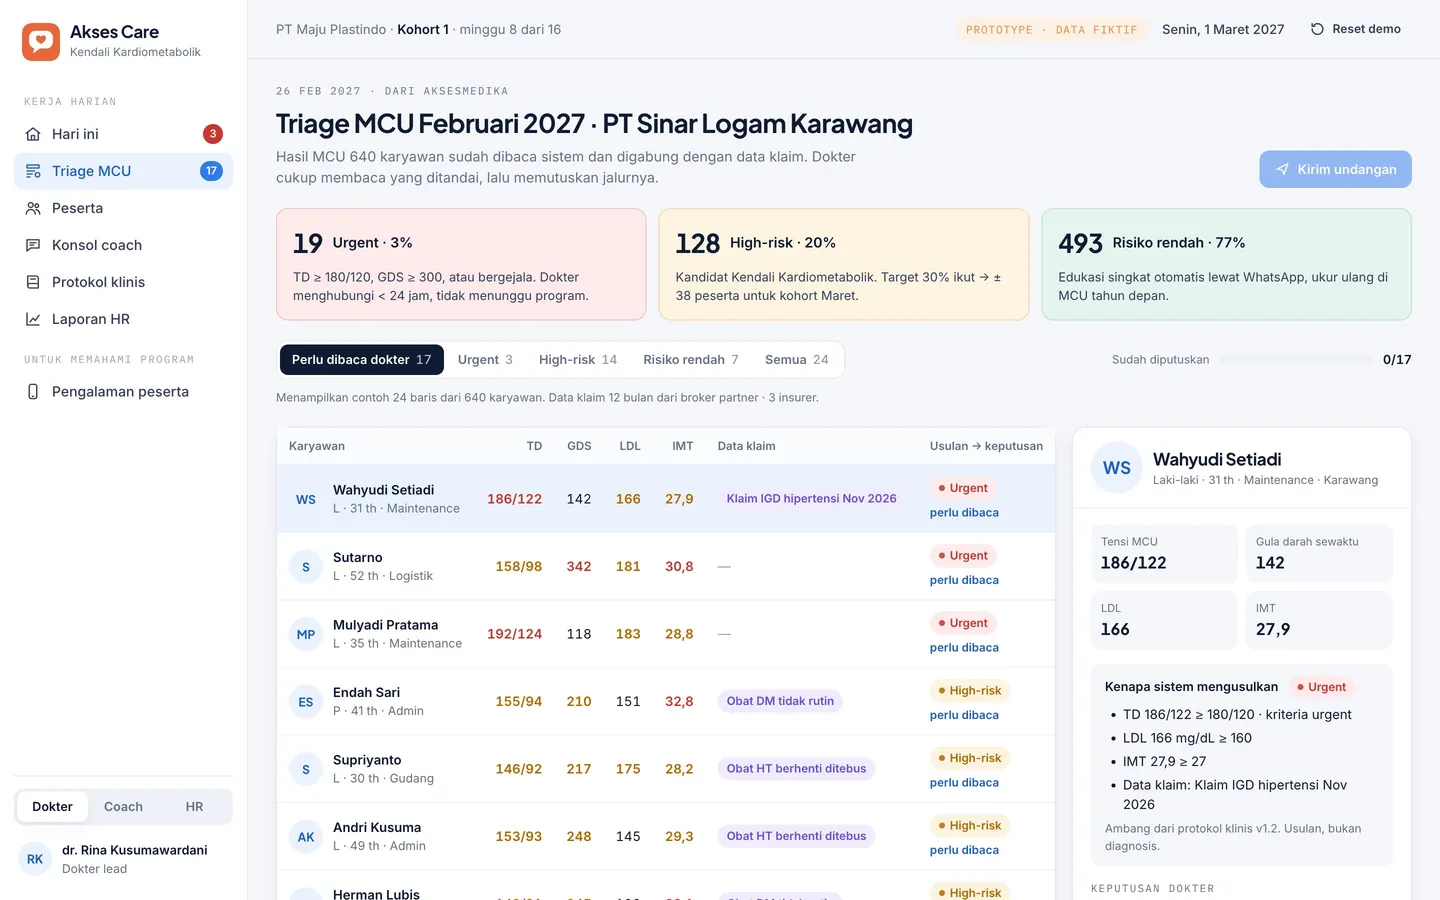Click the Akses Care logo icon

[x=41, y=42]
